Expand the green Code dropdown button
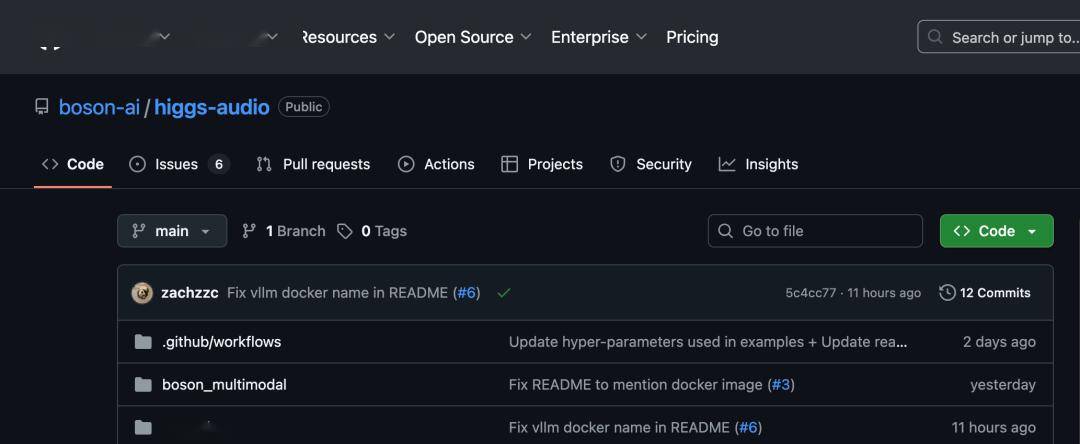This screenshot has height=444, width=1080. tap(996, 231)
